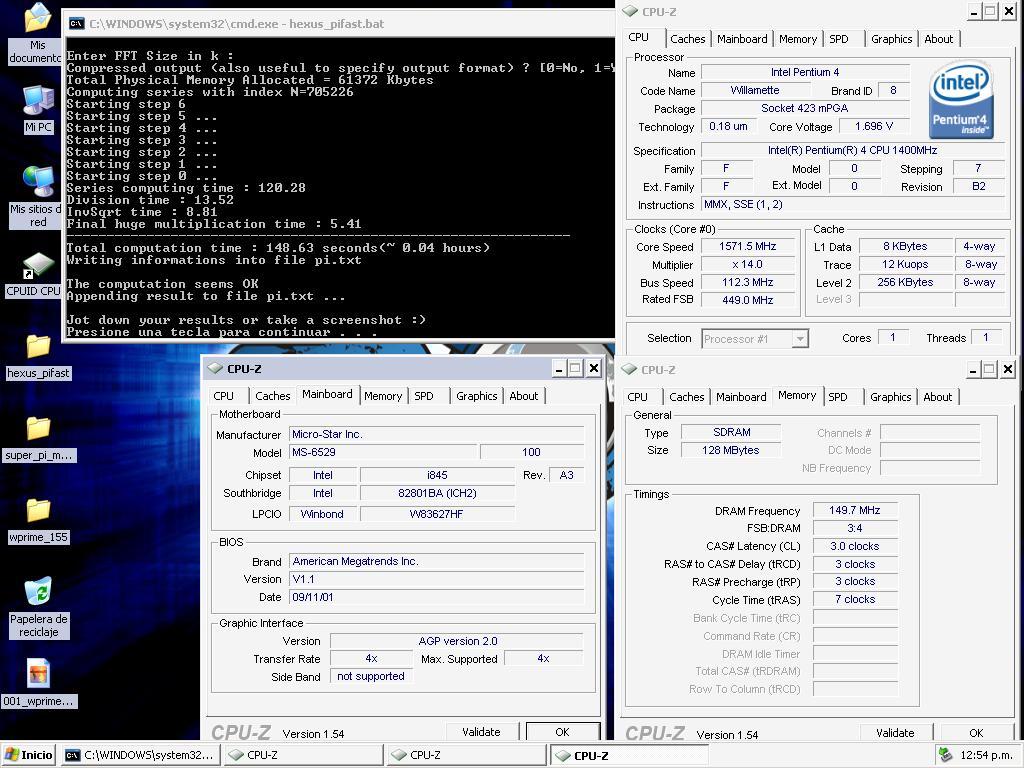Viewport: 1024px width, 768px height.
Task: Click the BIOS Date 09/11/01 field
Action: pyautogui.click(x=436, y=597)
